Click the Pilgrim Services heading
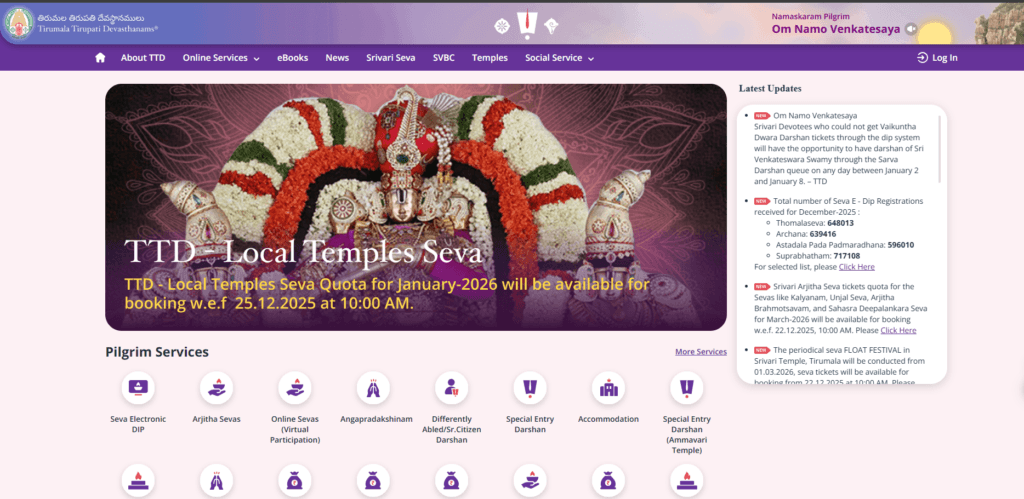Viewport: 1024px width, 499px height. [x=157, y=352]
